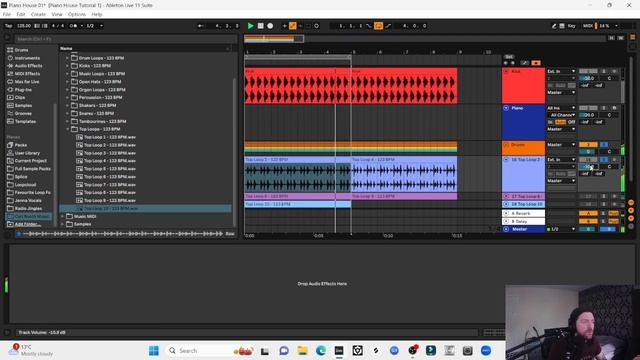The width and height of the screenshot is (640, 360).
Task: Open the Piano track All Ins dropdown
Action: [561, 108]
